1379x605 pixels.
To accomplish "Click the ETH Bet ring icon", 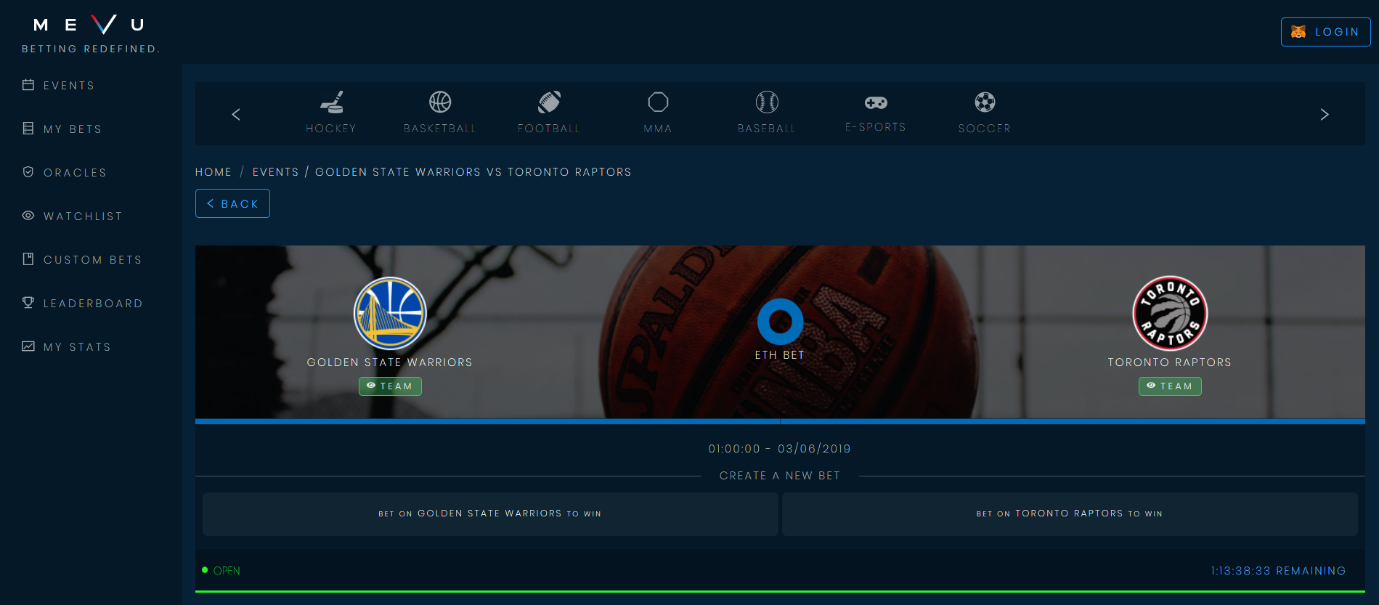I will pos(780,321).
